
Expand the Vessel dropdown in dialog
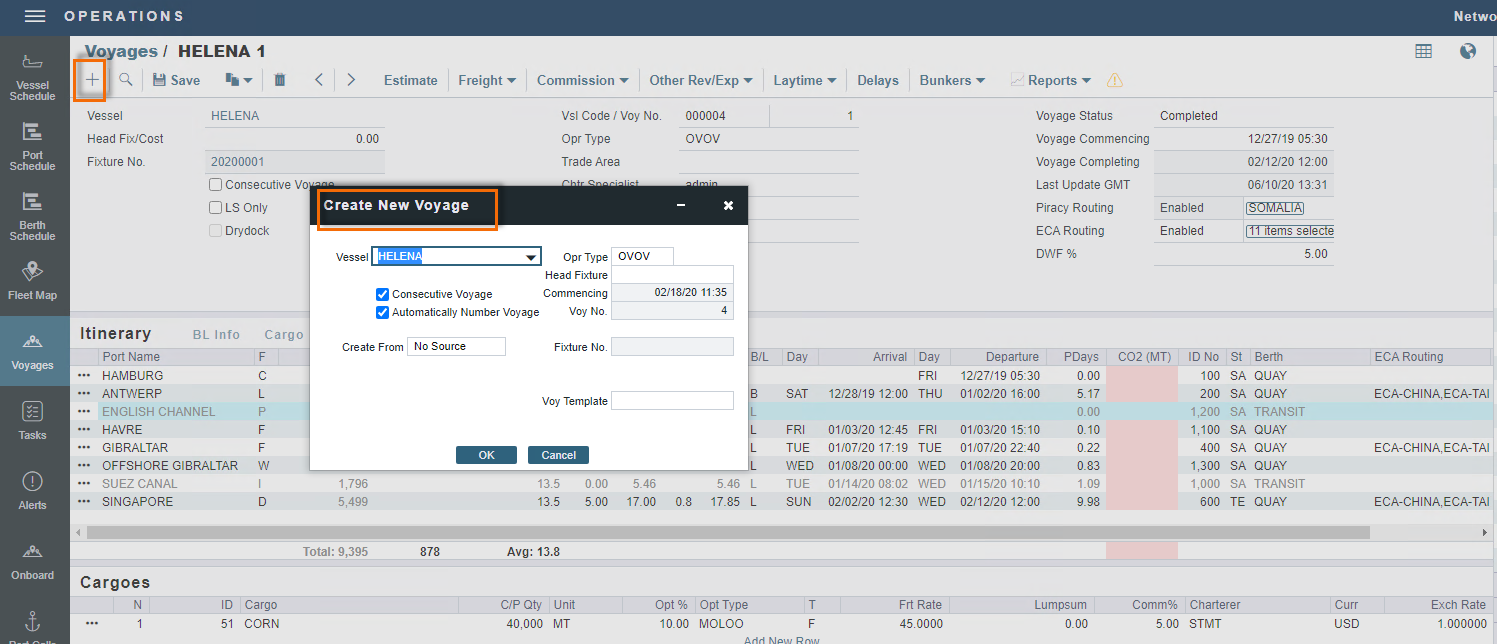click(x=531, y=257)
